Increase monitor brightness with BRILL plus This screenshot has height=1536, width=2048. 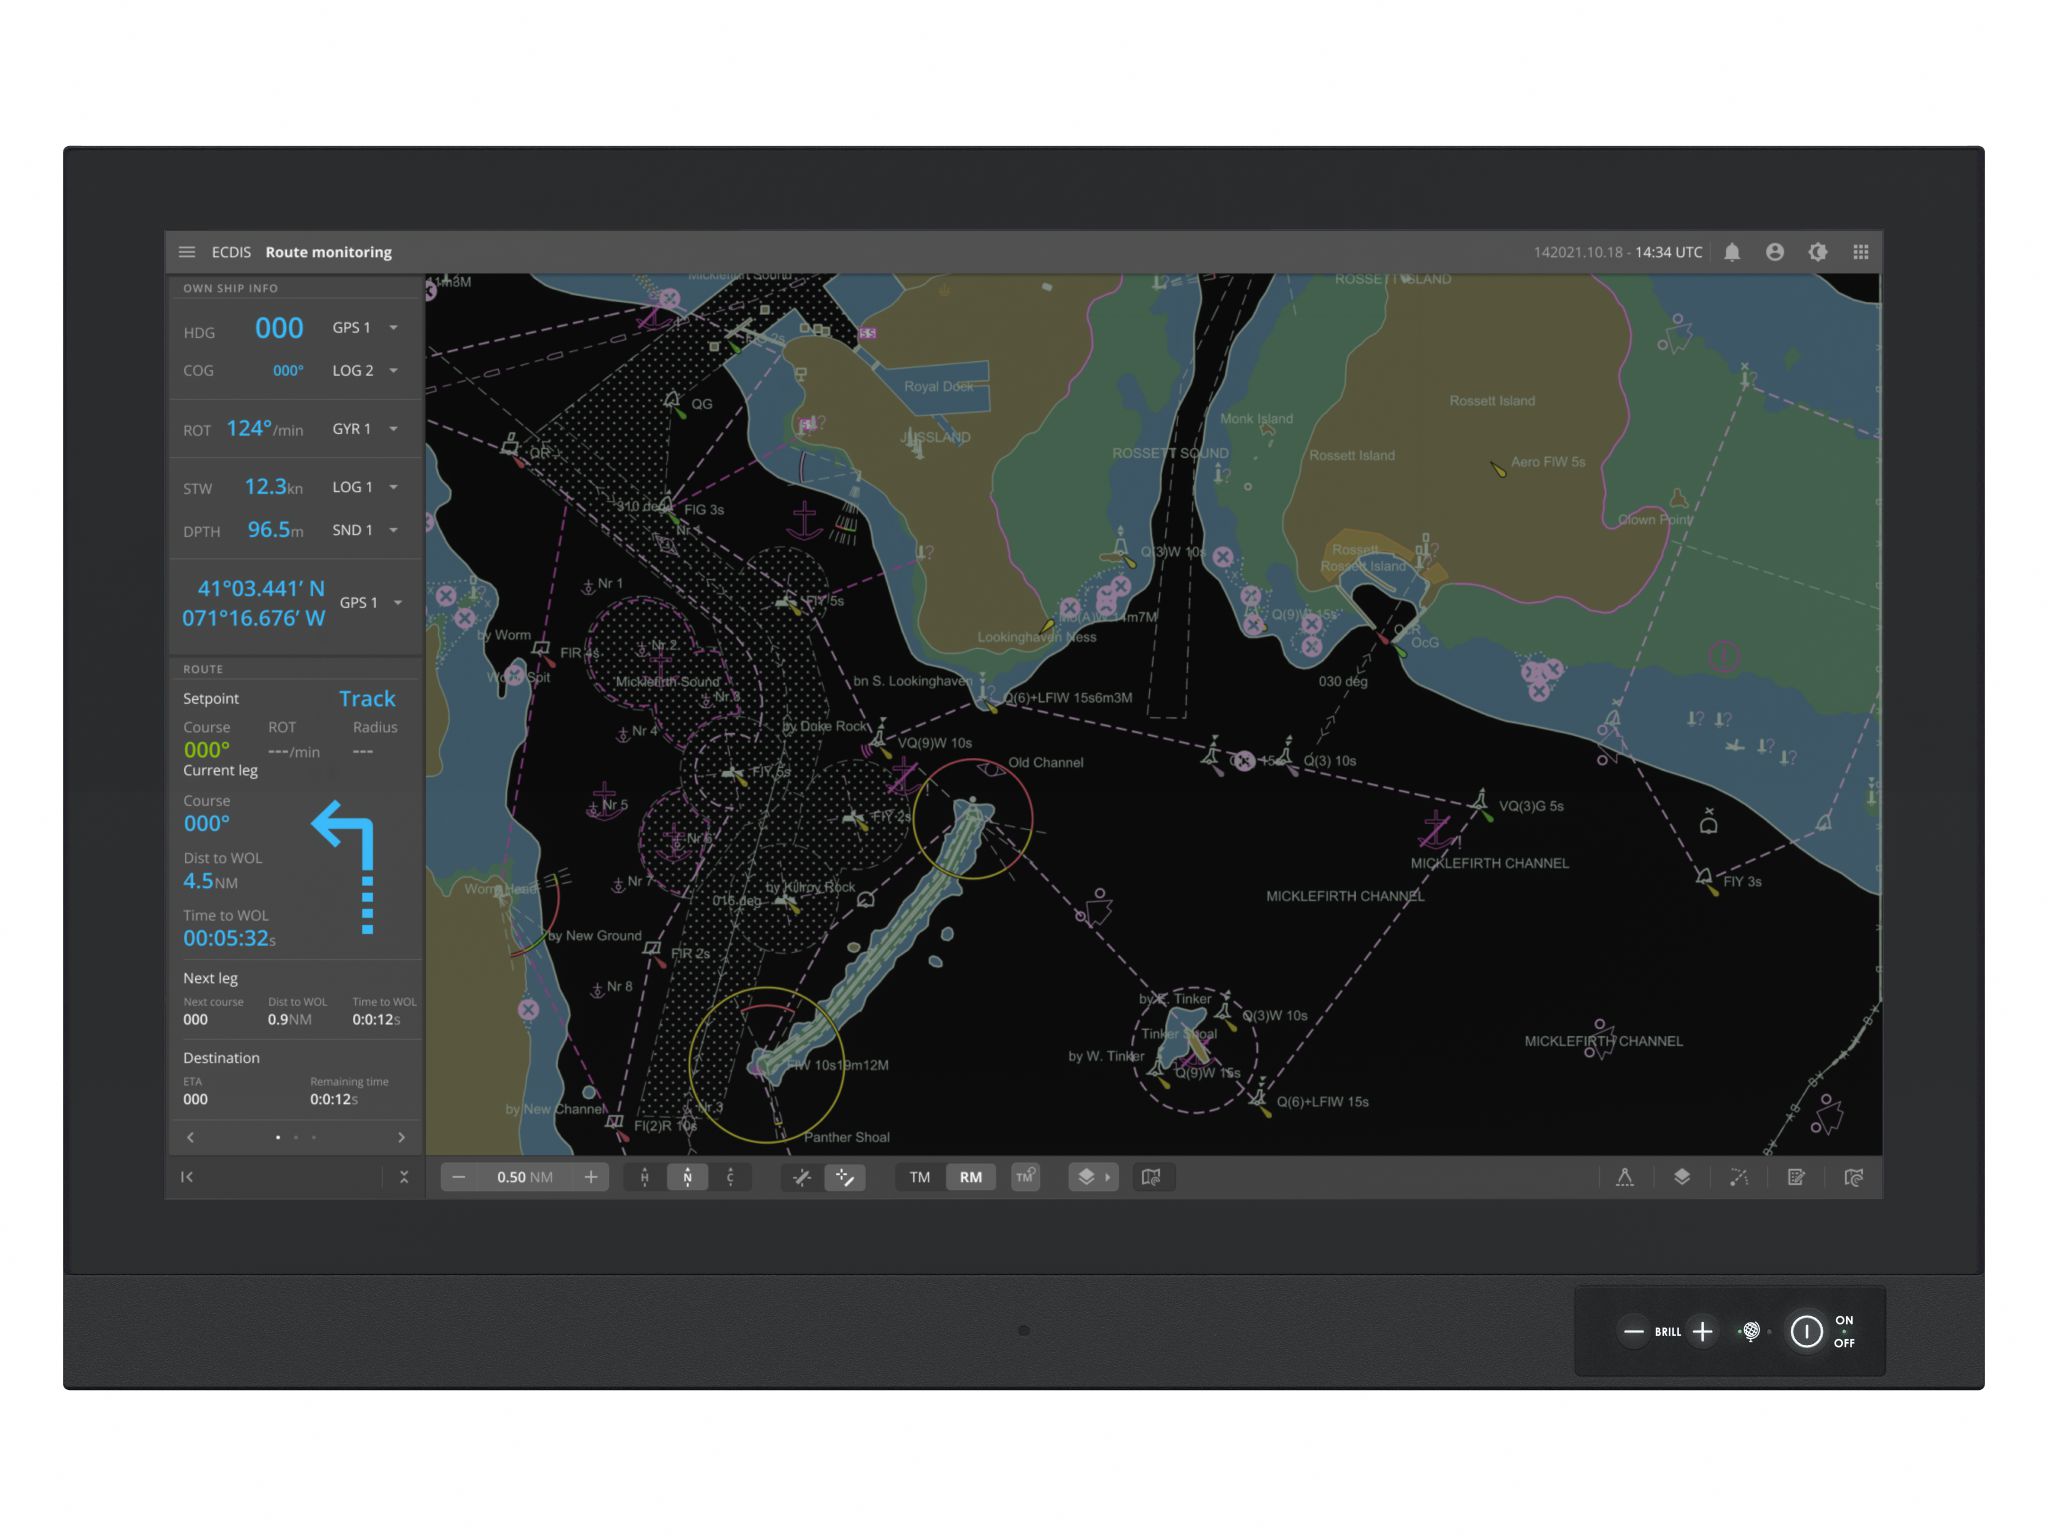(x=1702, y=1331)
